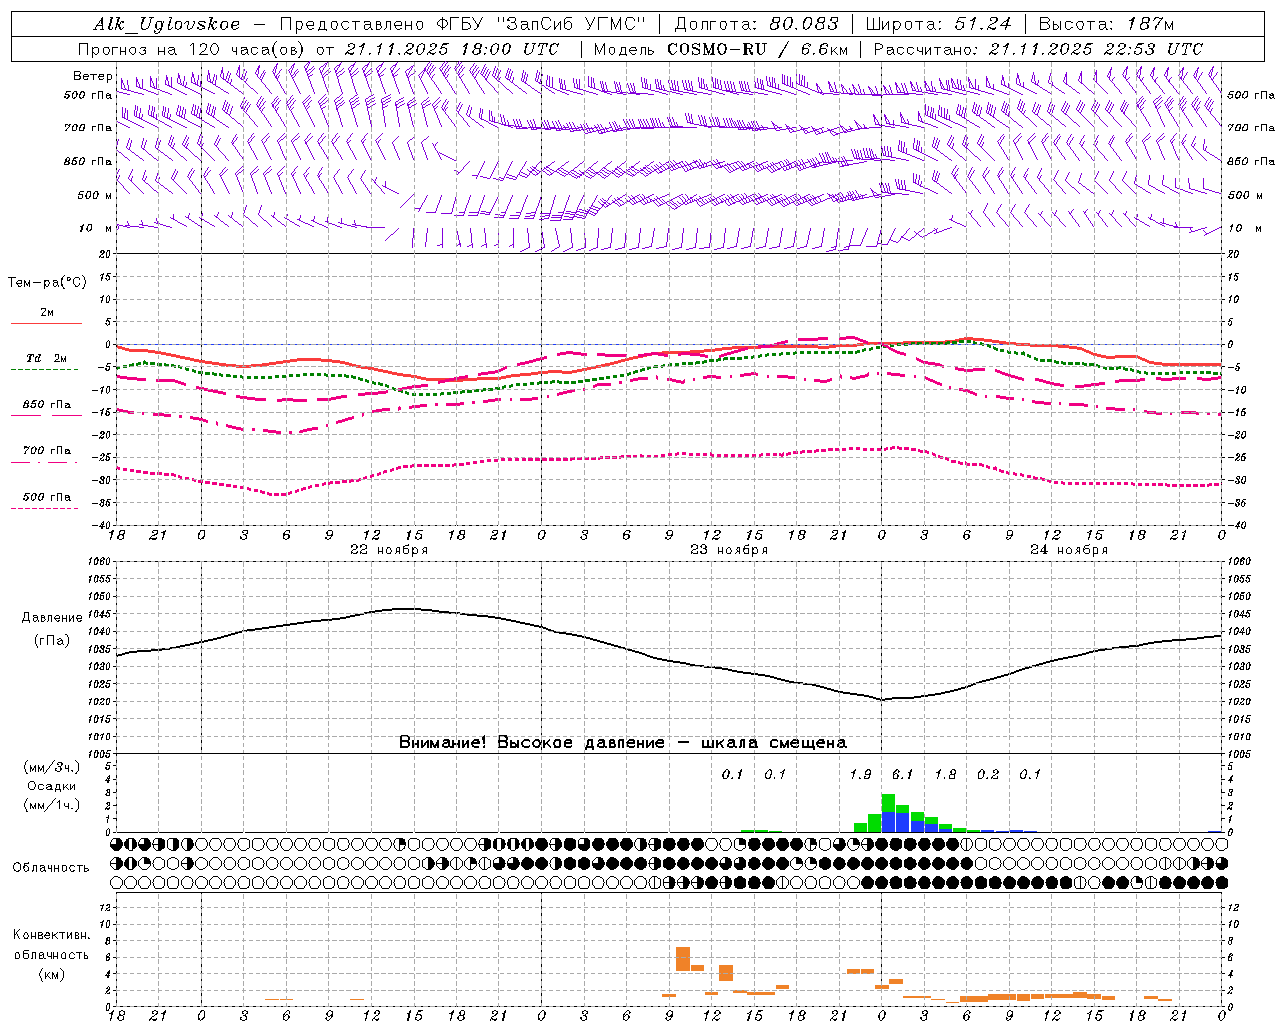Screen dimensions: 1280x1024
Task: Click the 0.2 precipitation total
Action: click(x=987, y=774)
